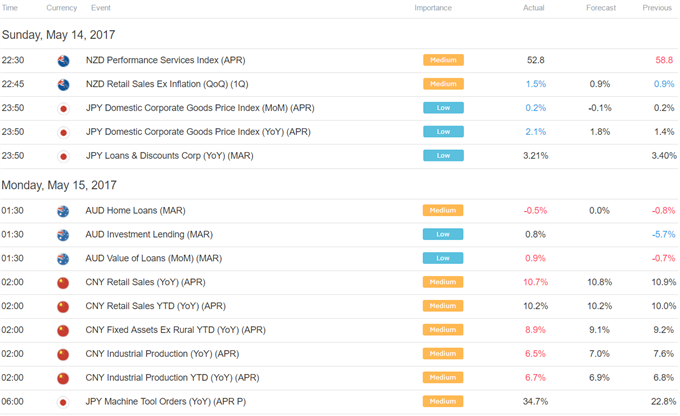This screenshot has width=680, height=416.
Task: Open AUD Home Loans (MAR) event
Action: 135,210
